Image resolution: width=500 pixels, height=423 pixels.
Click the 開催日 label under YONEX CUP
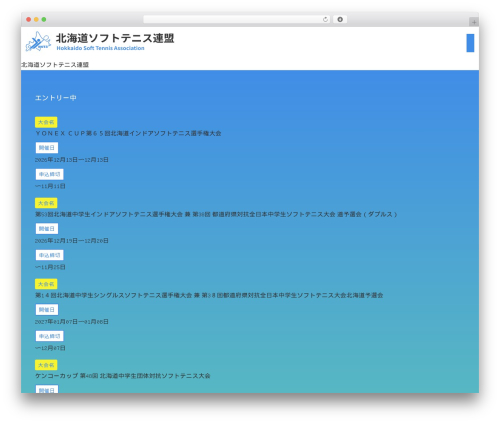[x=47, y=148]
